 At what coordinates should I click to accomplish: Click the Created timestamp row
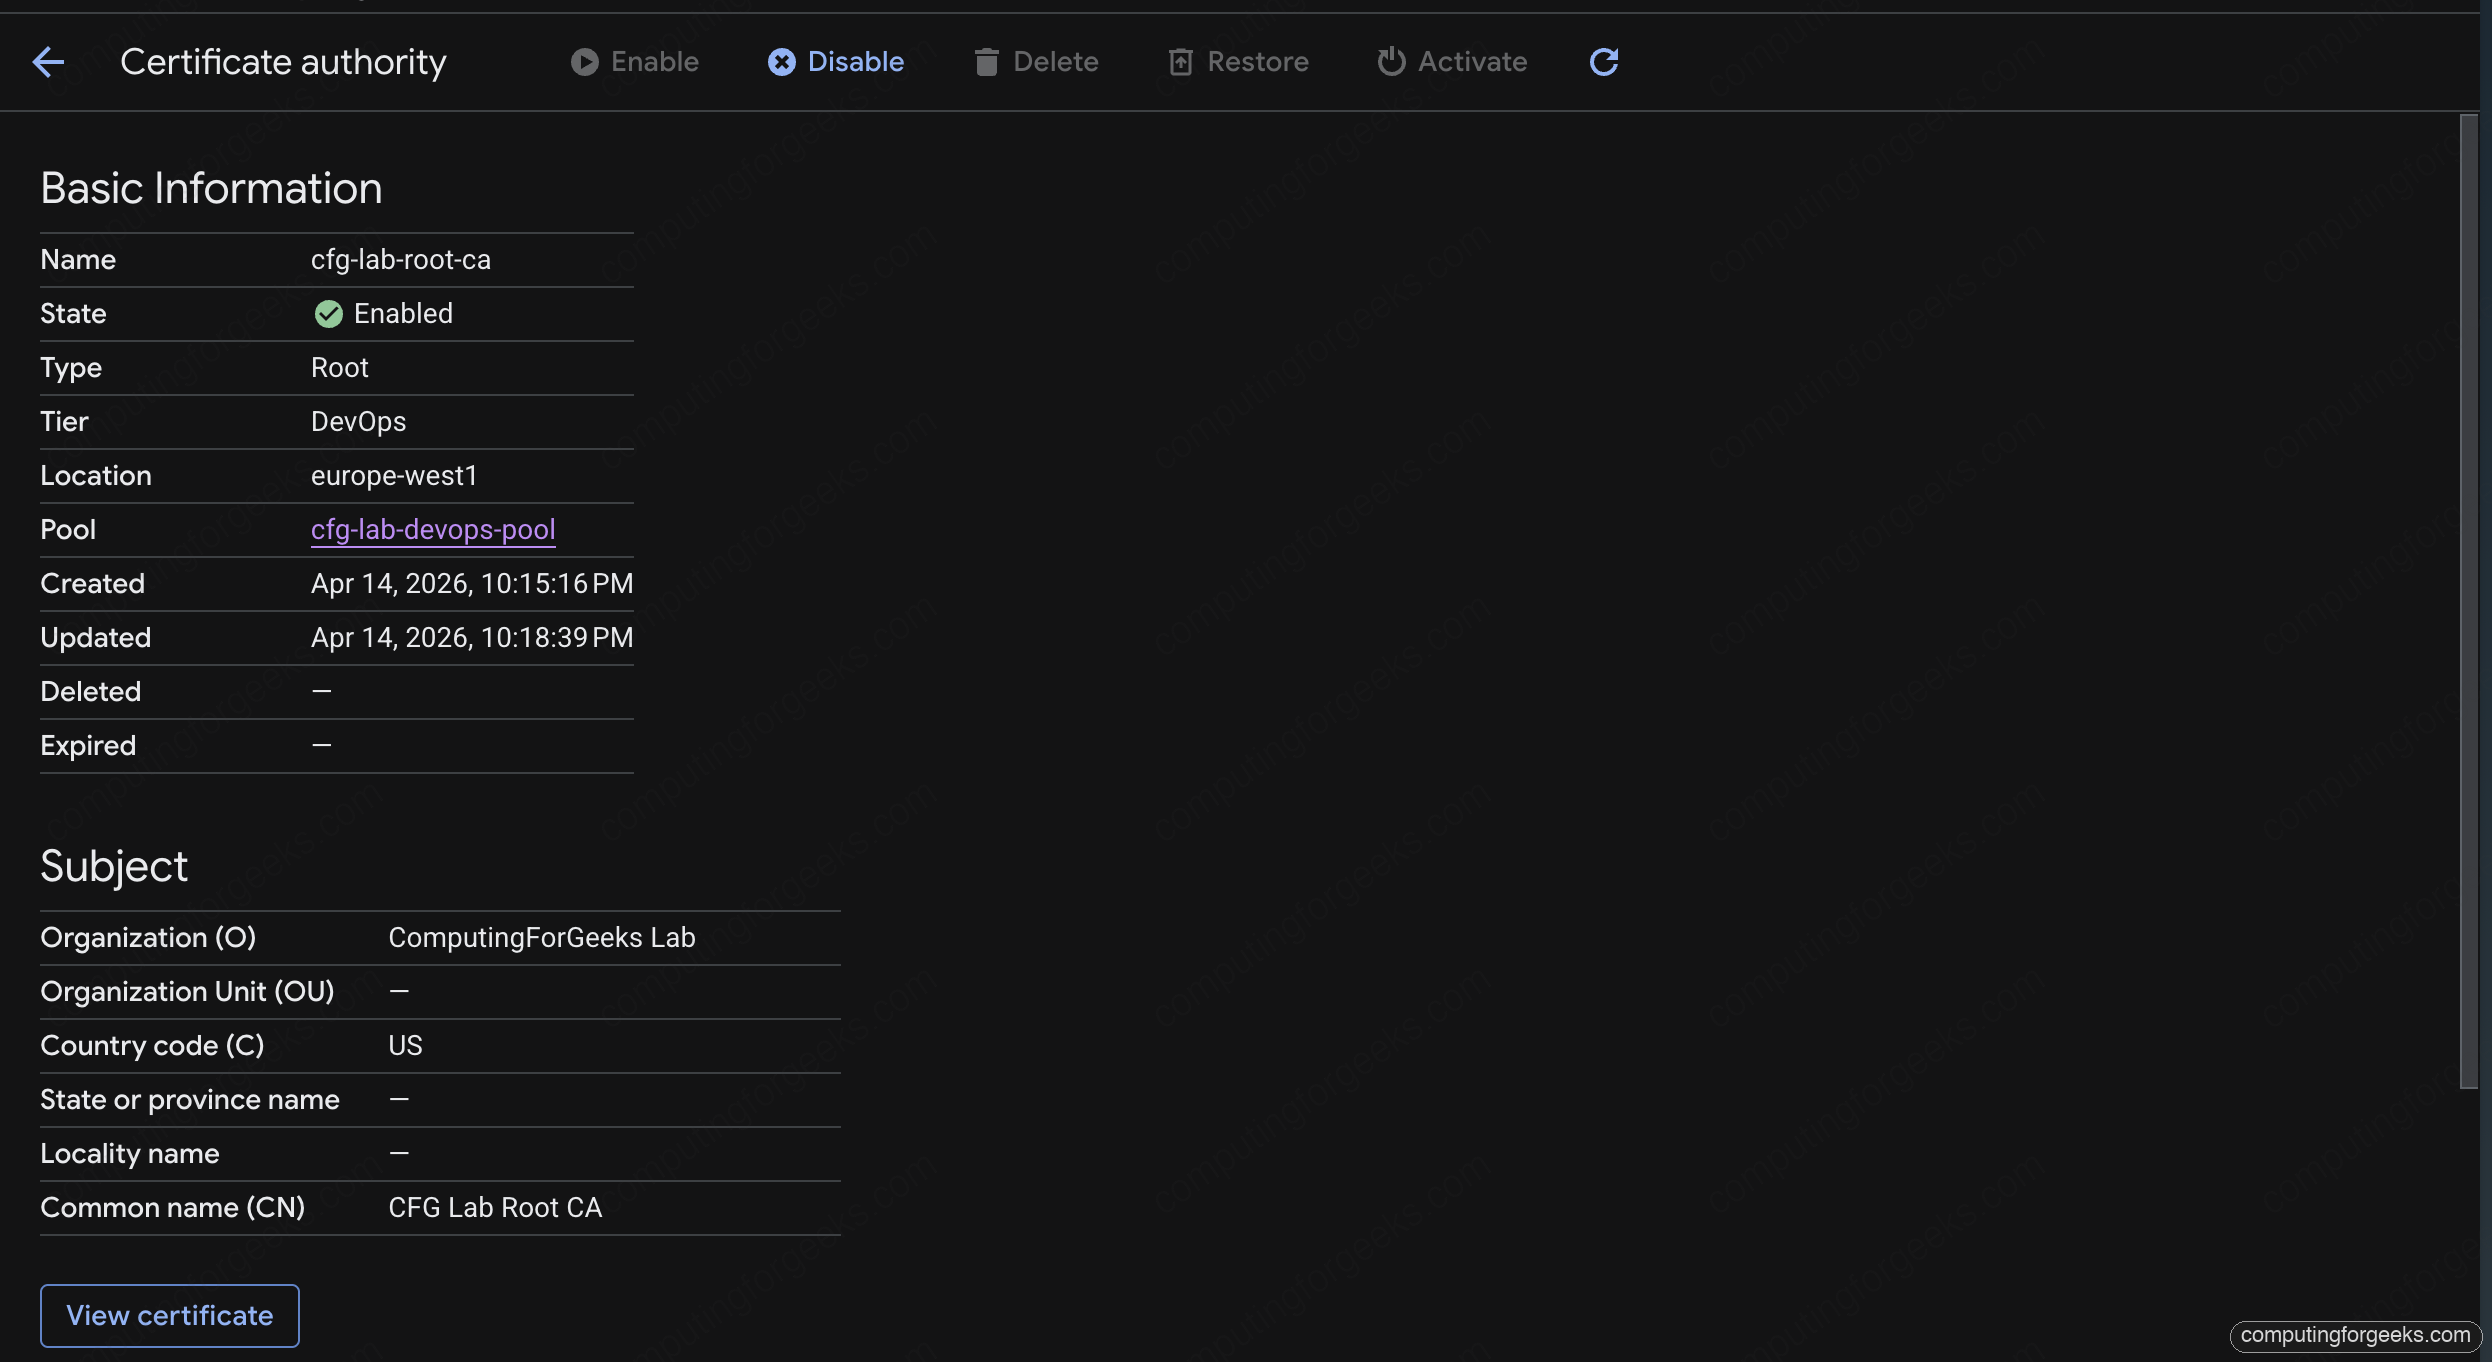point(471,584)
